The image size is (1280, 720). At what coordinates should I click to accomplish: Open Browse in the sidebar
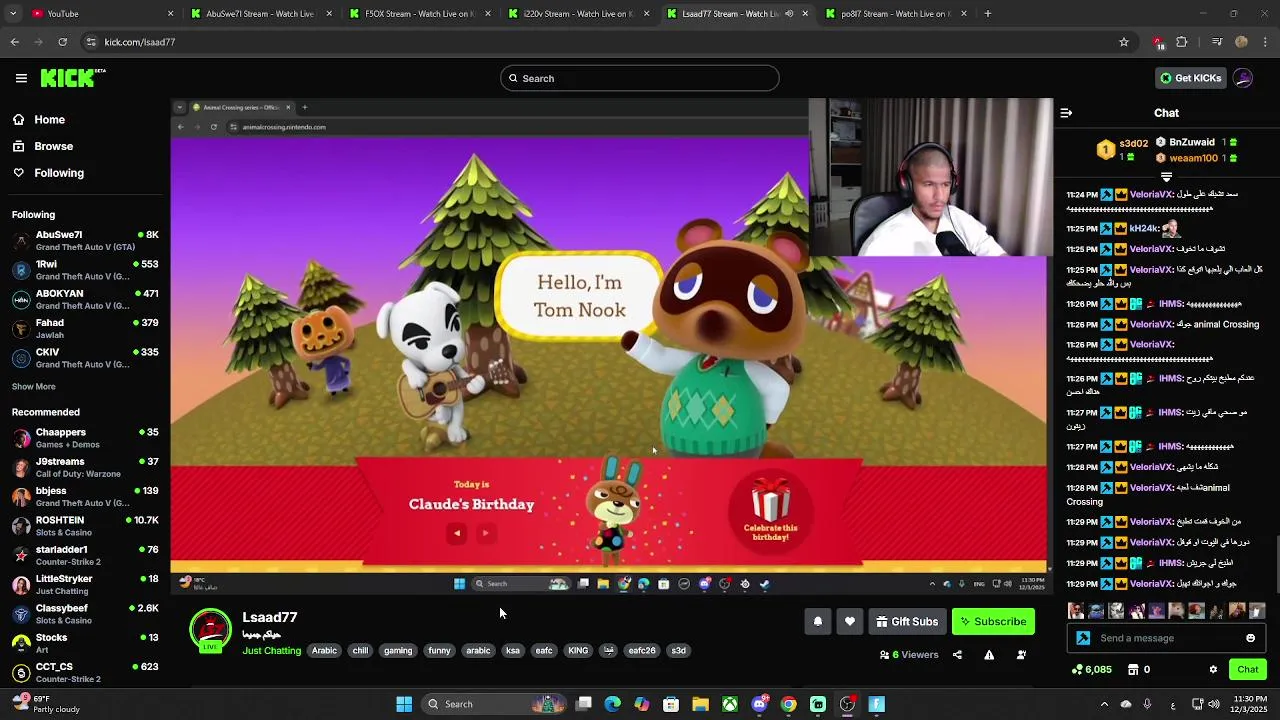point(53,146)
